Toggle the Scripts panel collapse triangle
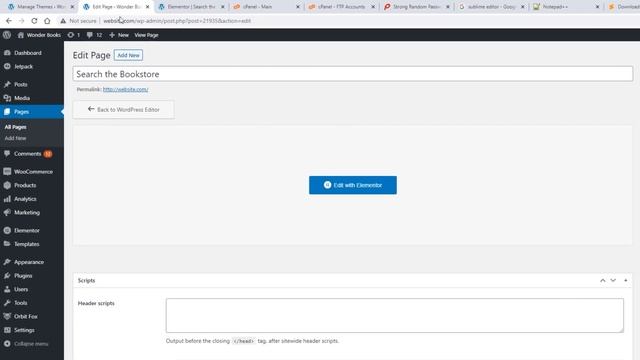640x360 pixels. tap(625, 280)
